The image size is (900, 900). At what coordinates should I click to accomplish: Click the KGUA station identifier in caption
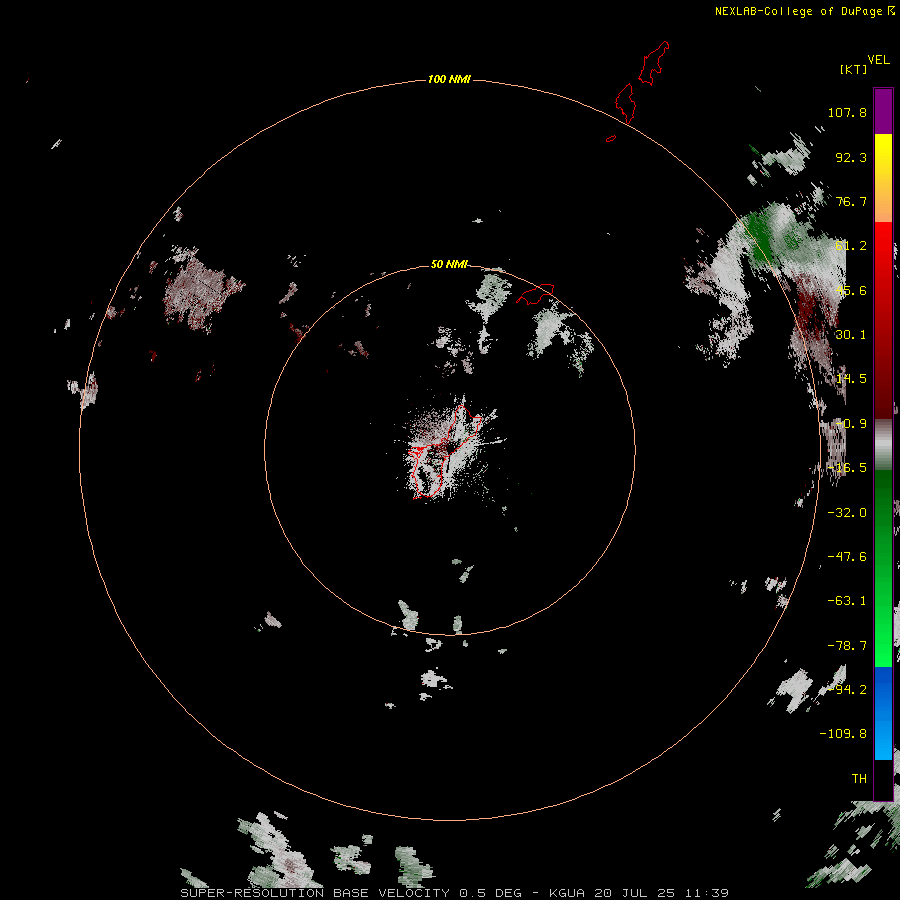567,893
